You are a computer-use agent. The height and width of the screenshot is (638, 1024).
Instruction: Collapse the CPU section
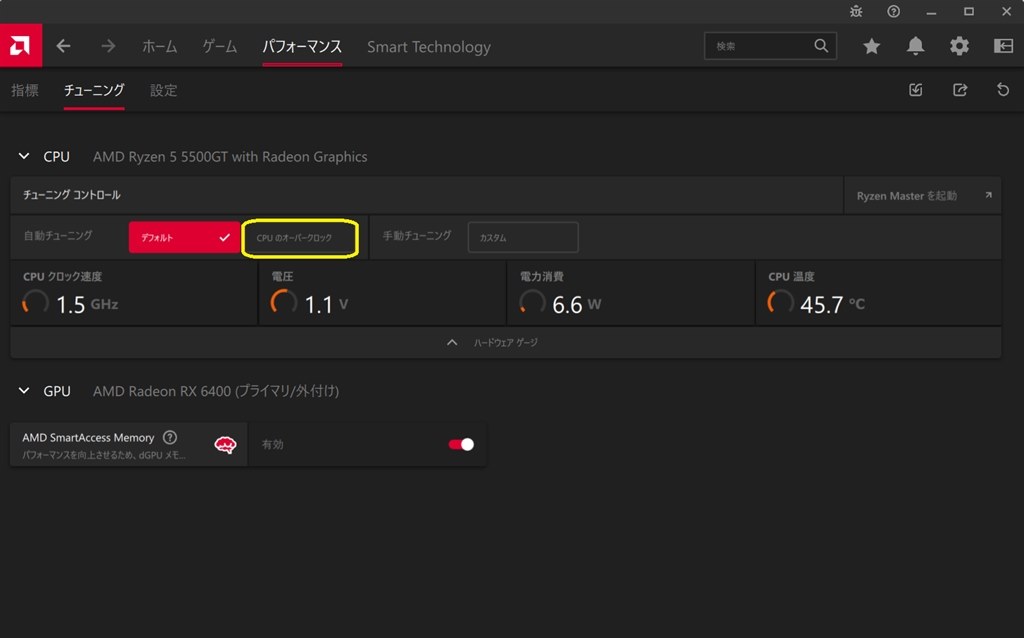[24, 156]
